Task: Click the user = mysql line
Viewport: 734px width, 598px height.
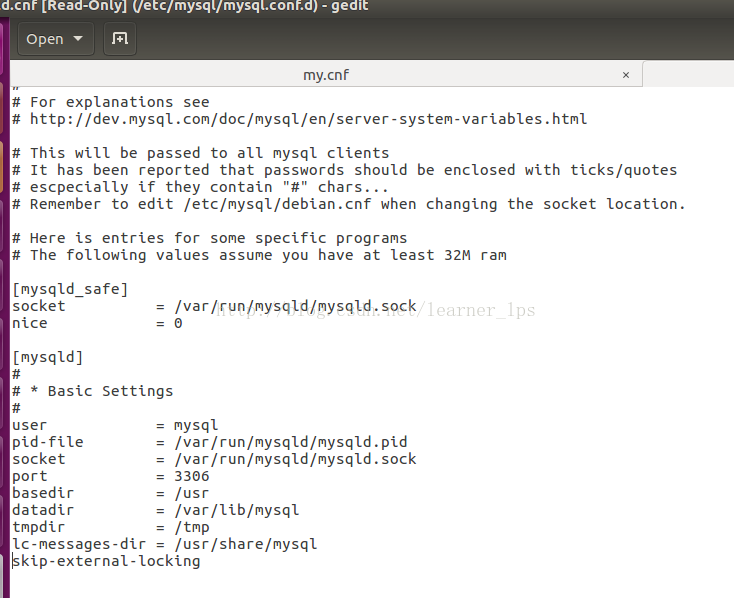Action: (114, 425)
